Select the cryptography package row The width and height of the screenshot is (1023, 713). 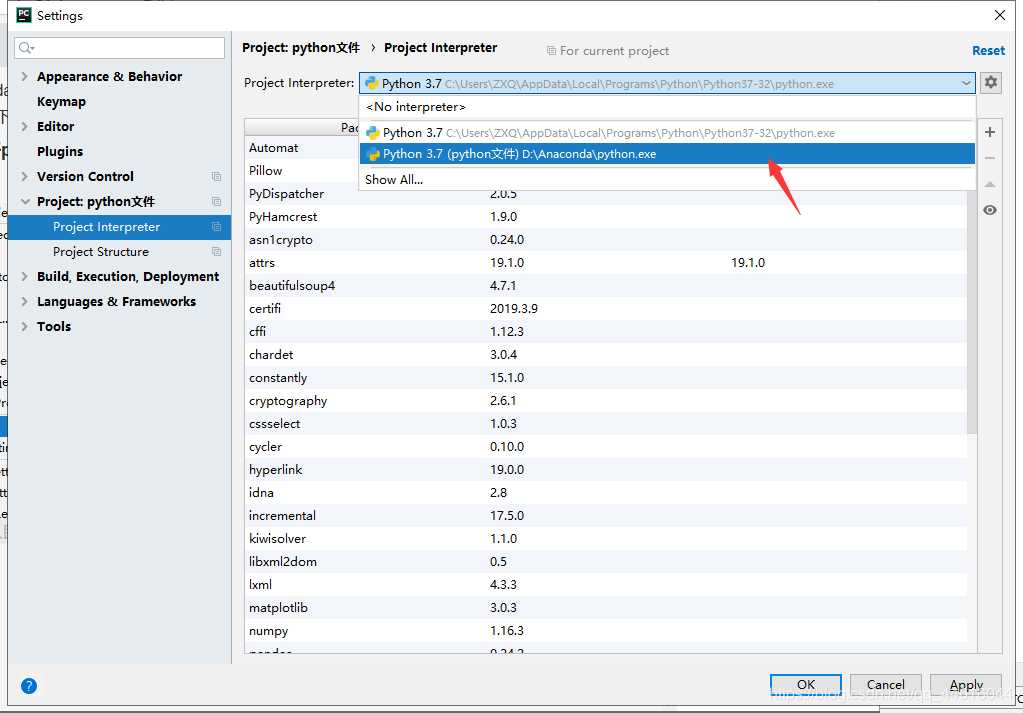pyautogui.click(x=605, y=401)
